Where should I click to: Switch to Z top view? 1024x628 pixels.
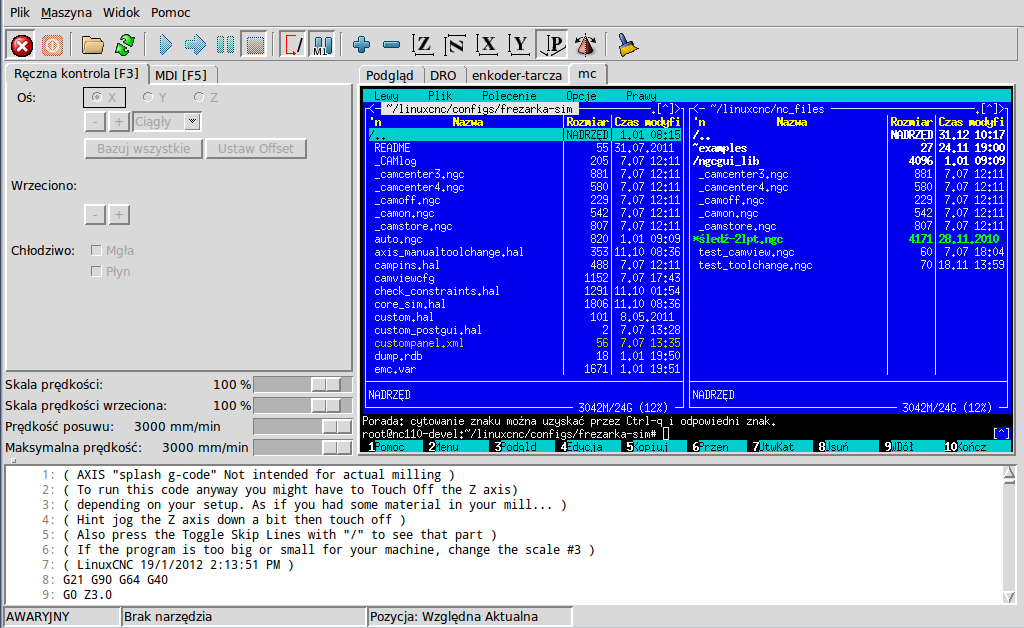pyautogui.click(x=423, y=45)
